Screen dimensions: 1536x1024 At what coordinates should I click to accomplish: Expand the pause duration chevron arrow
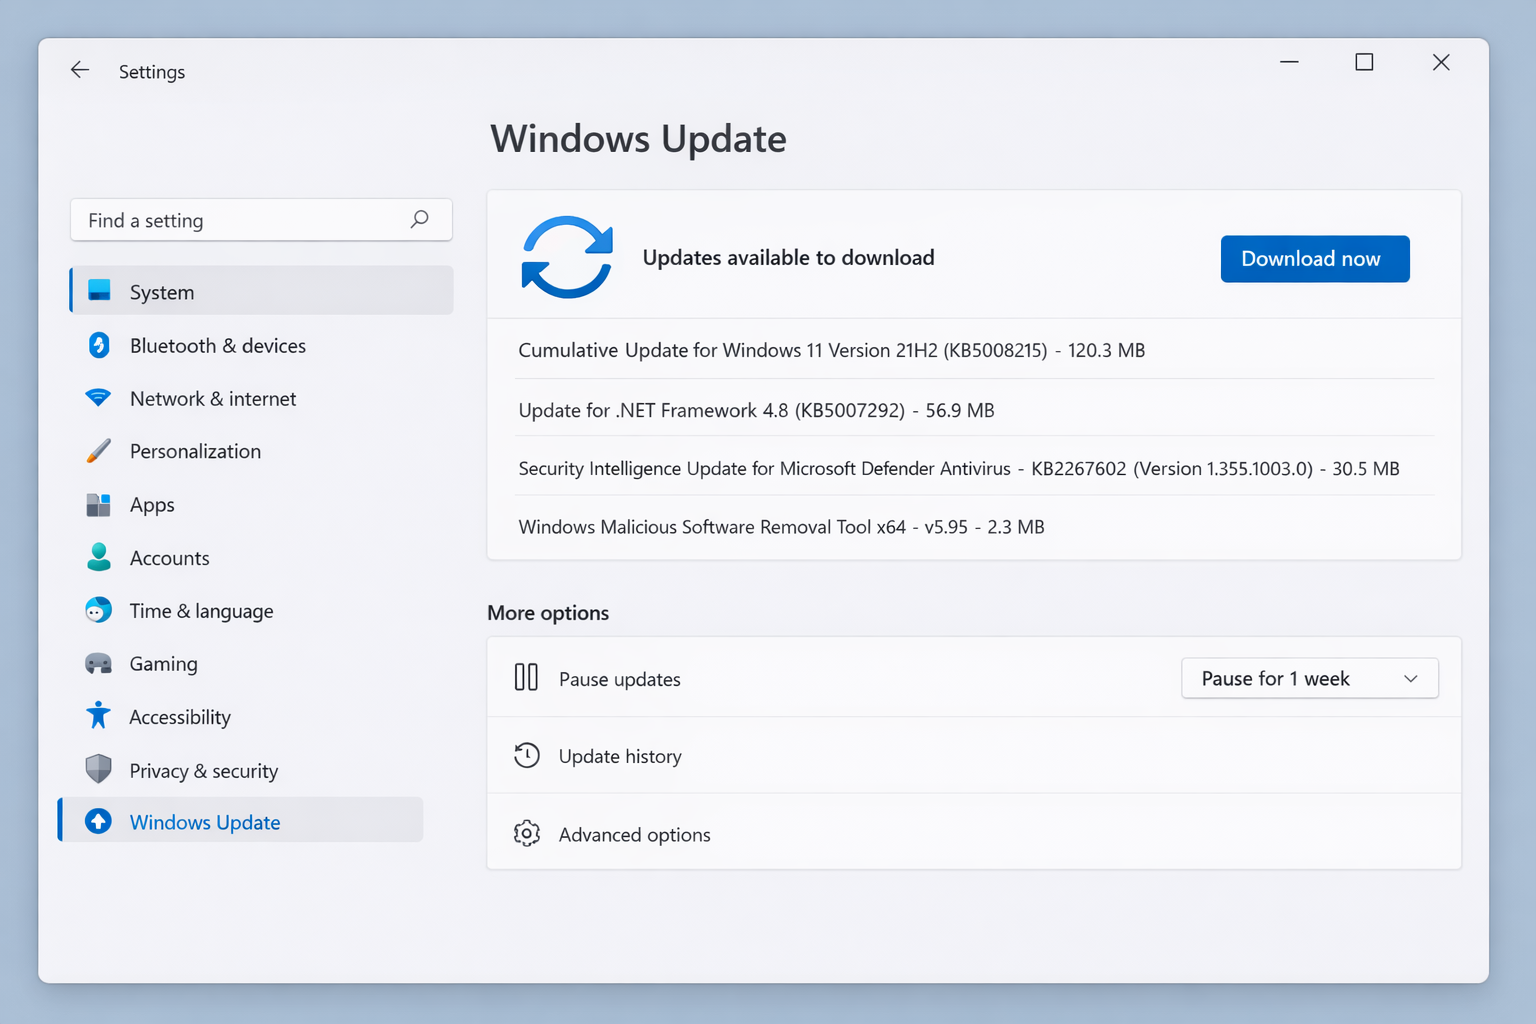coord(1411,678)
